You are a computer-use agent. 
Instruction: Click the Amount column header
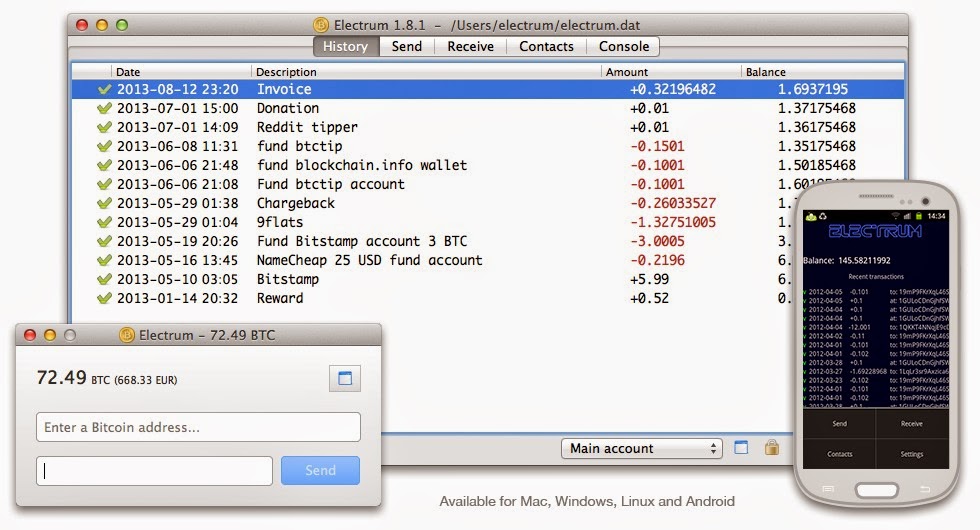(x=671, y=72)
